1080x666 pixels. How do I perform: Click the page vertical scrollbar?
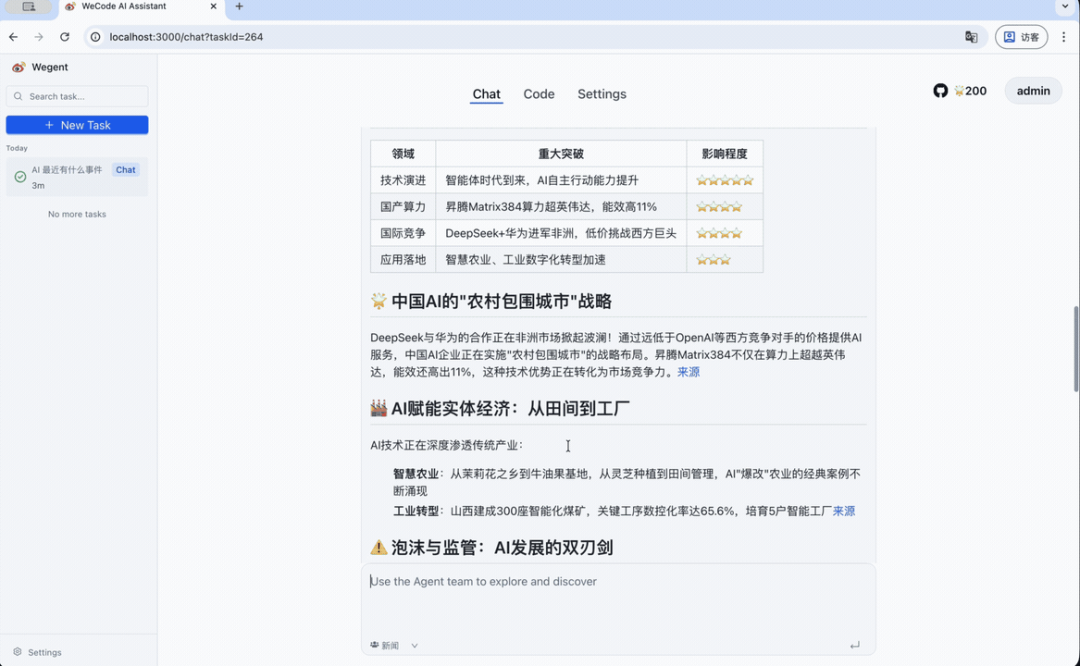pyautogui.click(x=1076, y=348)
